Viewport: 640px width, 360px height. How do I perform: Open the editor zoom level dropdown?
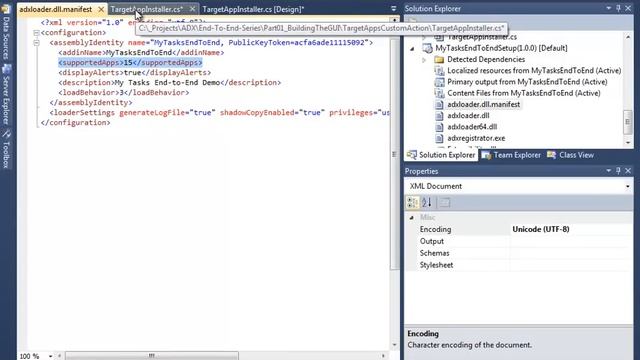click(x=50, y=356)
